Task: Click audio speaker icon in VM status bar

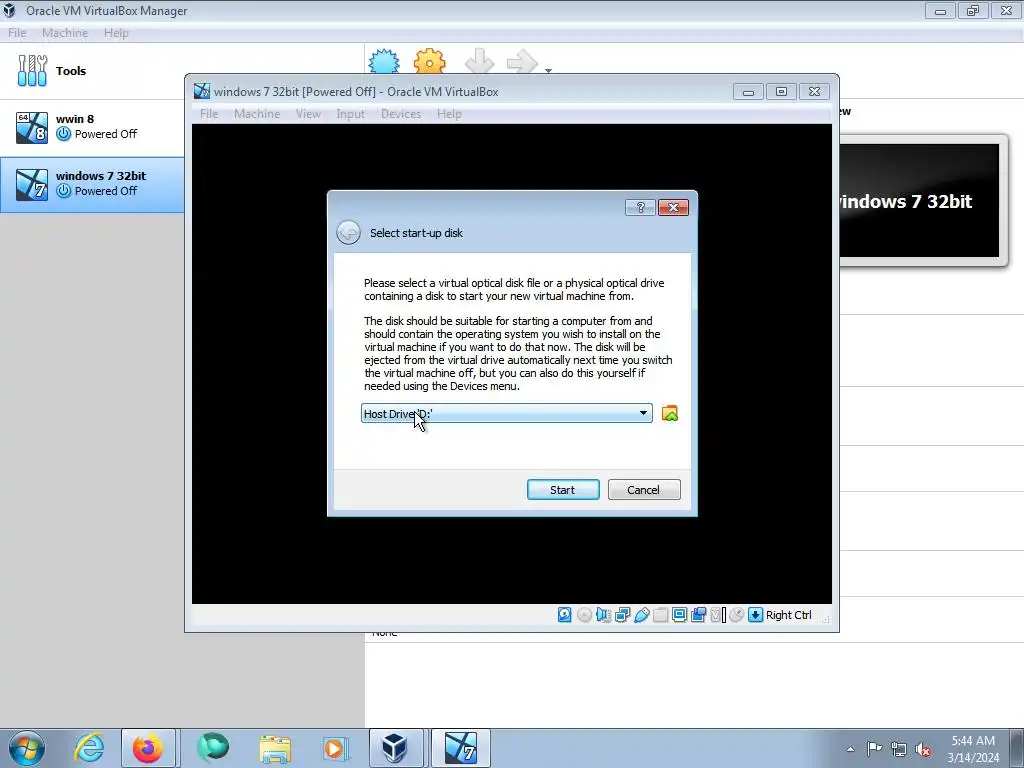Action: (x=603, y=615)
